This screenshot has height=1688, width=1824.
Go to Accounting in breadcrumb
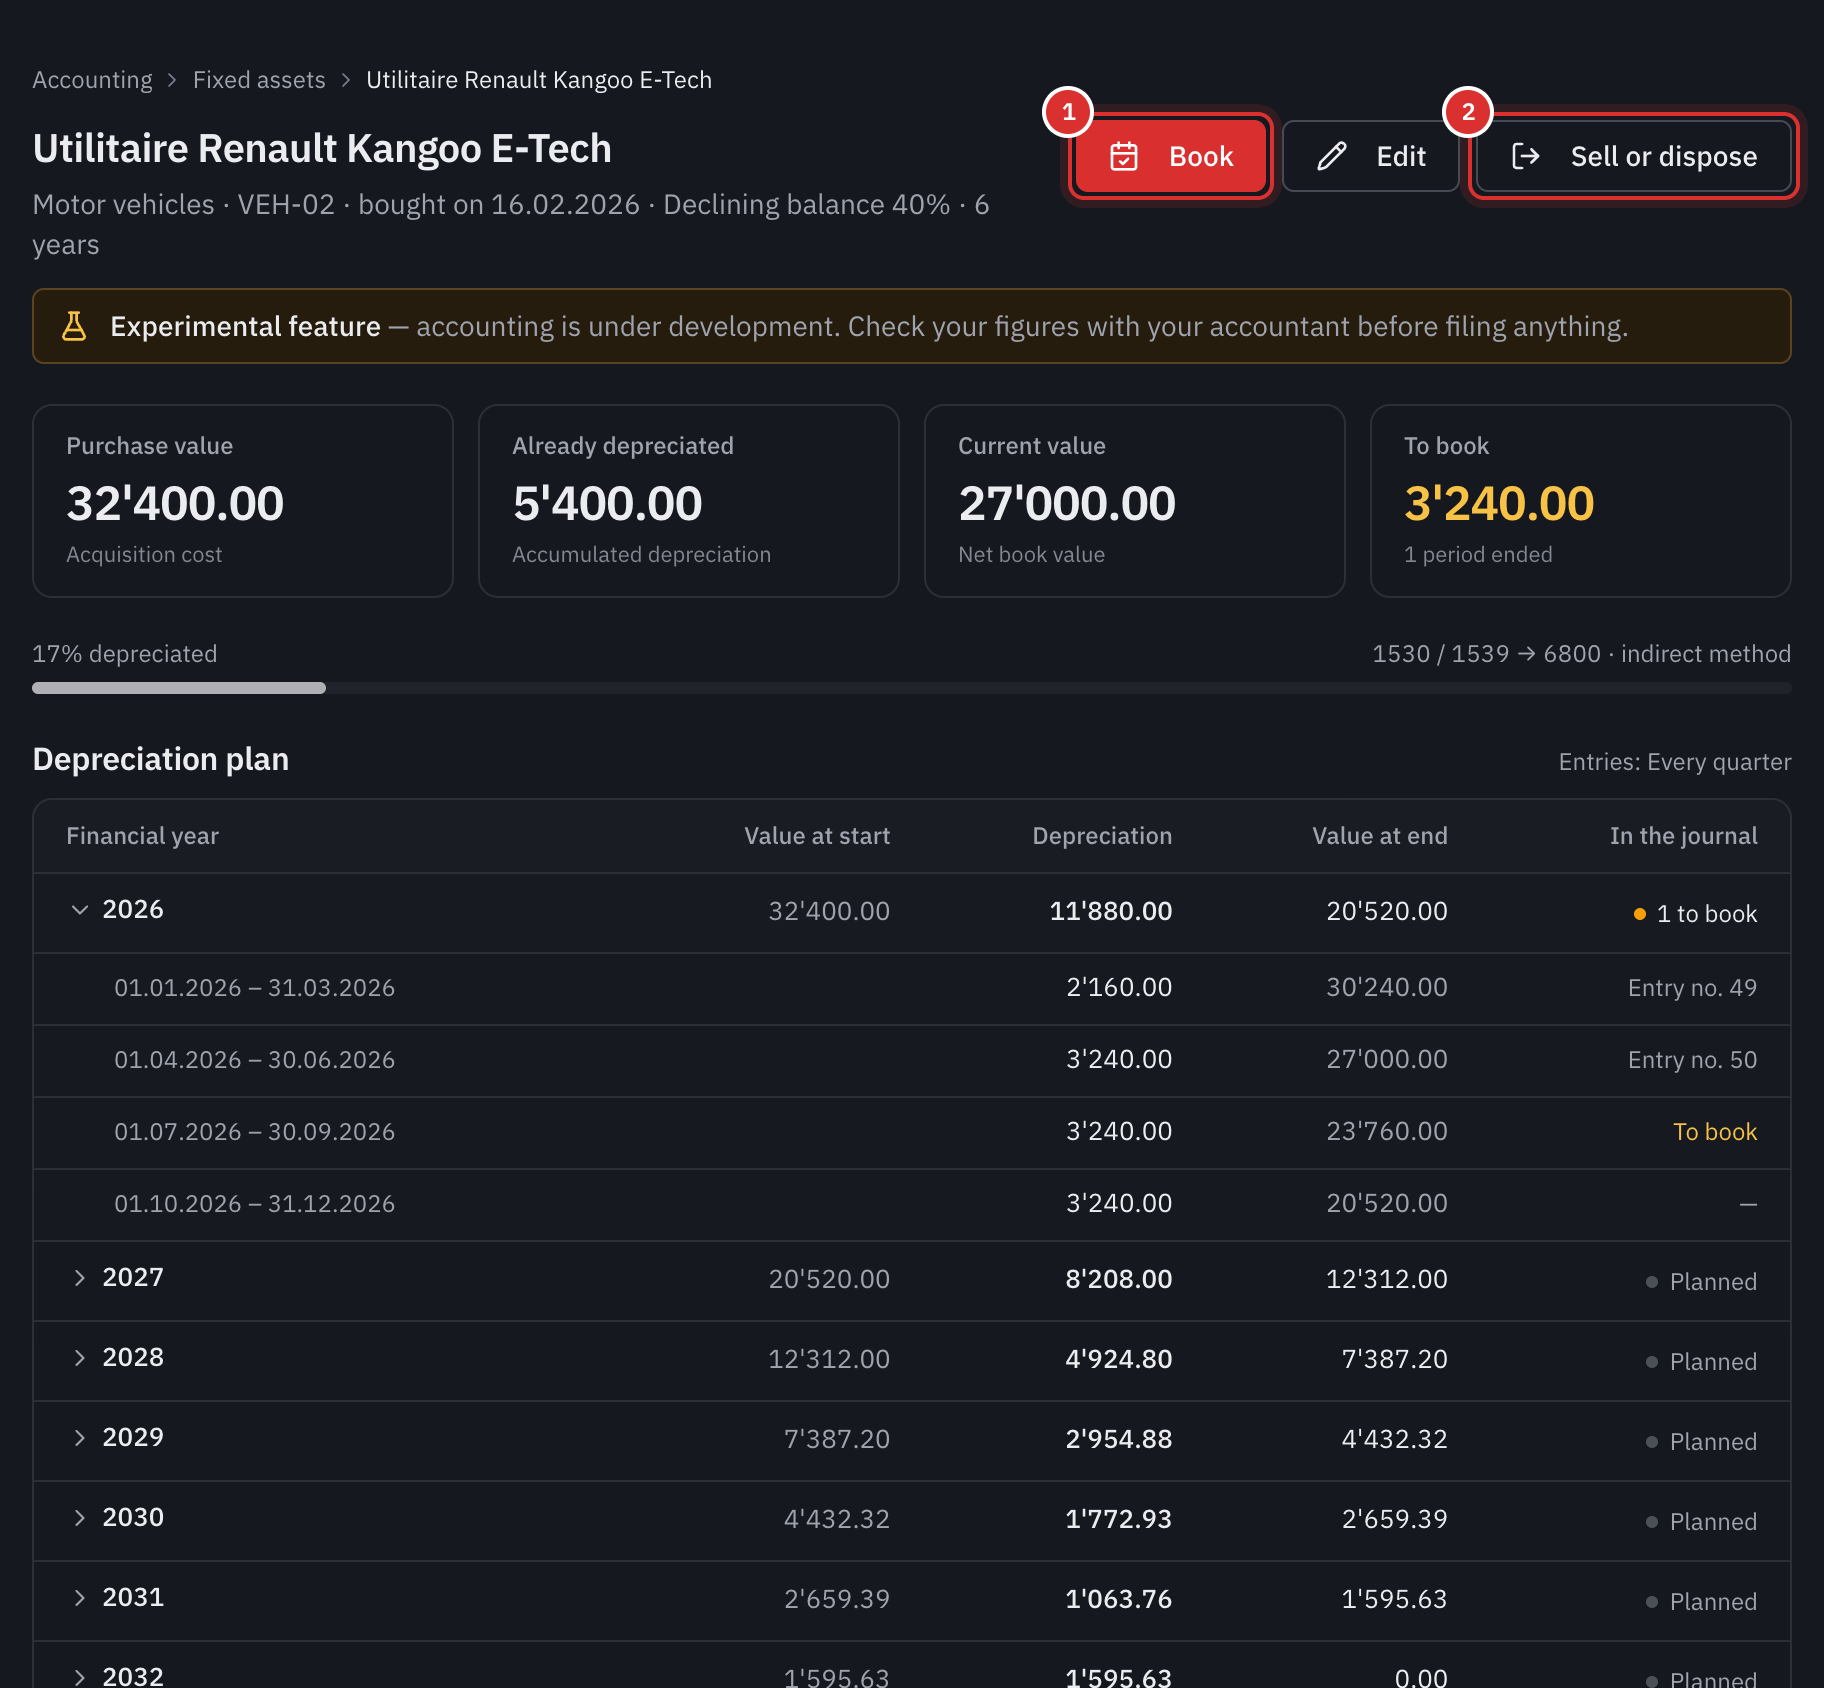click(92, 80)
